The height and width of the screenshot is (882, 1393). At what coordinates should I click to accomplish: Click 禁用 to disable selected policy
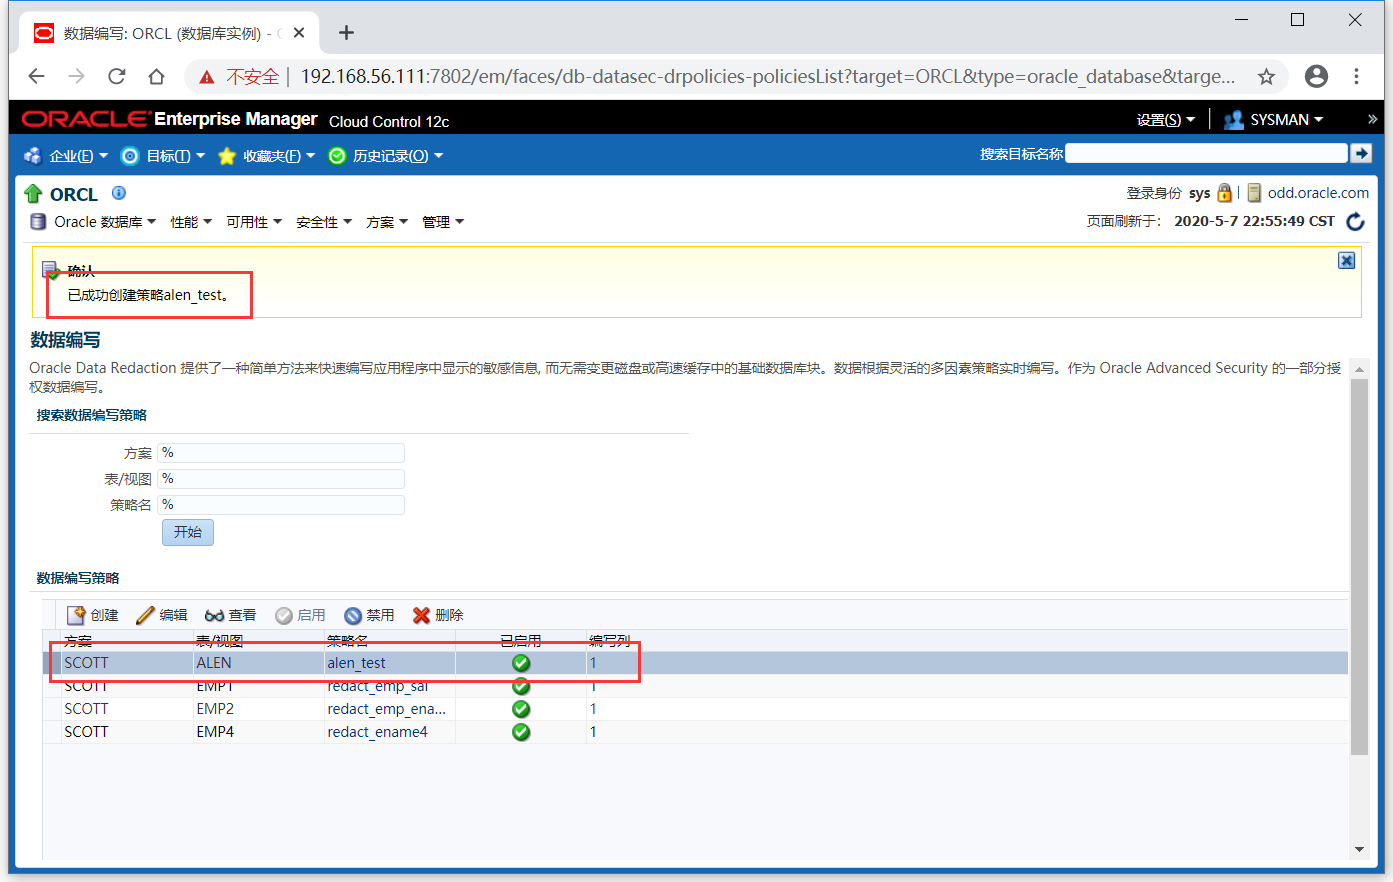(369, 615)
